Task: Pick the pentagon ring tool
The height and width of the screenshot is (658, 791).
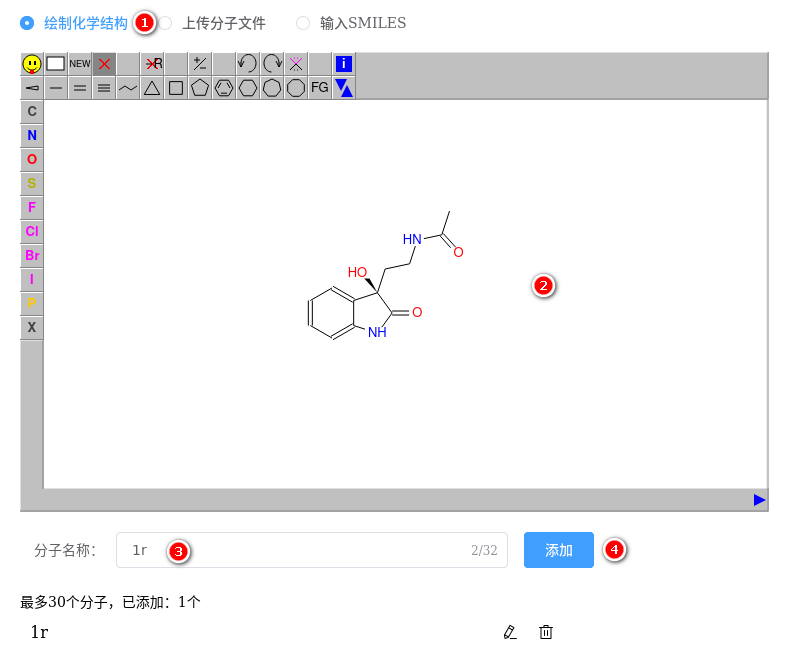Action: pyautogui.click(x=200, y=88)
